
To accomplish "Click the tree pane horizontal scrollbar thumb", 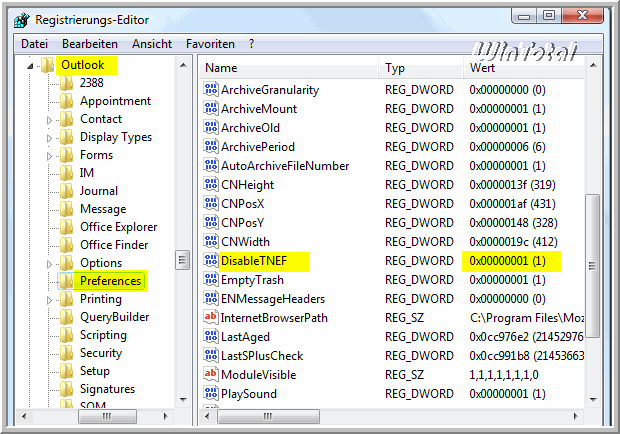I will 107,416.
